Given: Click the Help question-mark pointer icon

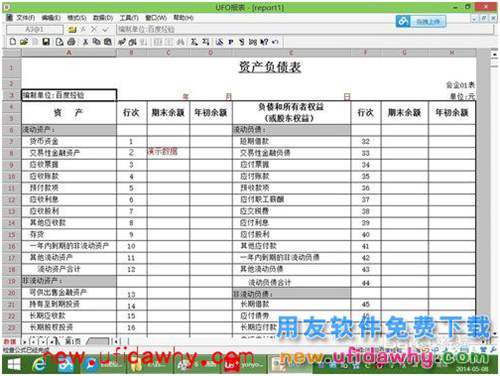Looking at the screenshot, I should pyautogui.click(x=264, y=42).
